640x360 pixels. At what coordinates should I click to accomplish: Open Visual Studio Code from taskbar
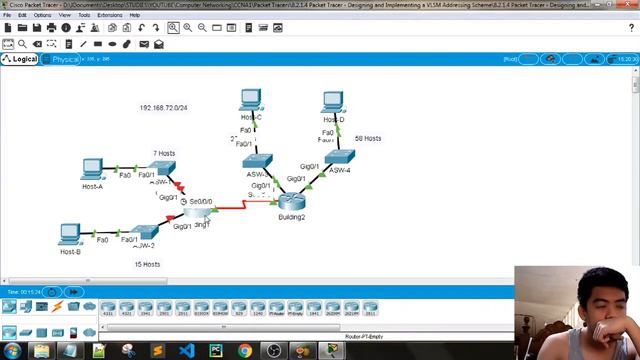click(x=187, y=351)
